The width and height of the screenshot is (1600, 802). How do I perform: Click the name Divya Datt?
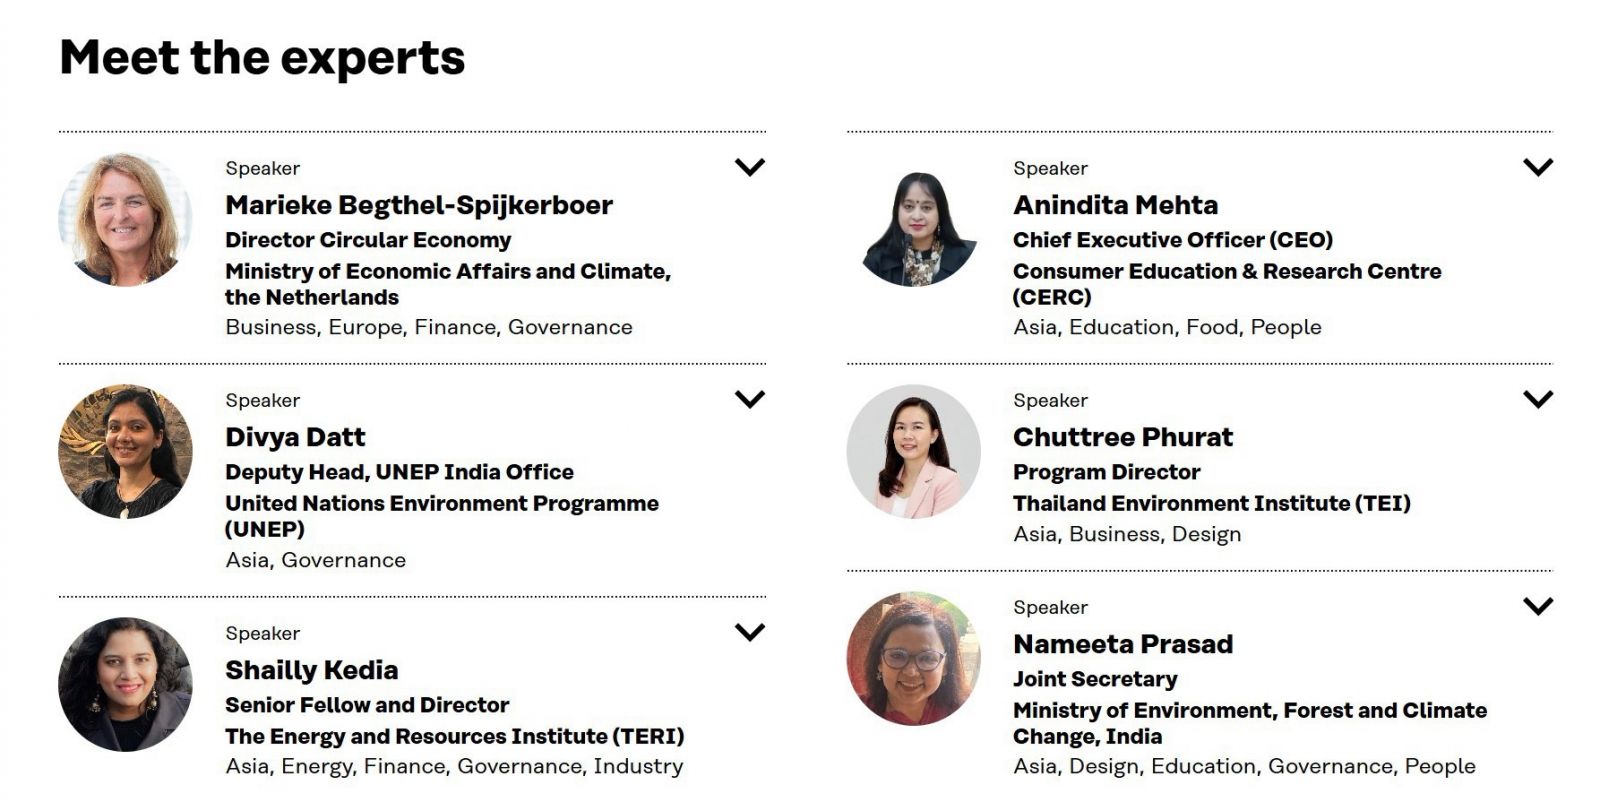click(x=295, y=438)
